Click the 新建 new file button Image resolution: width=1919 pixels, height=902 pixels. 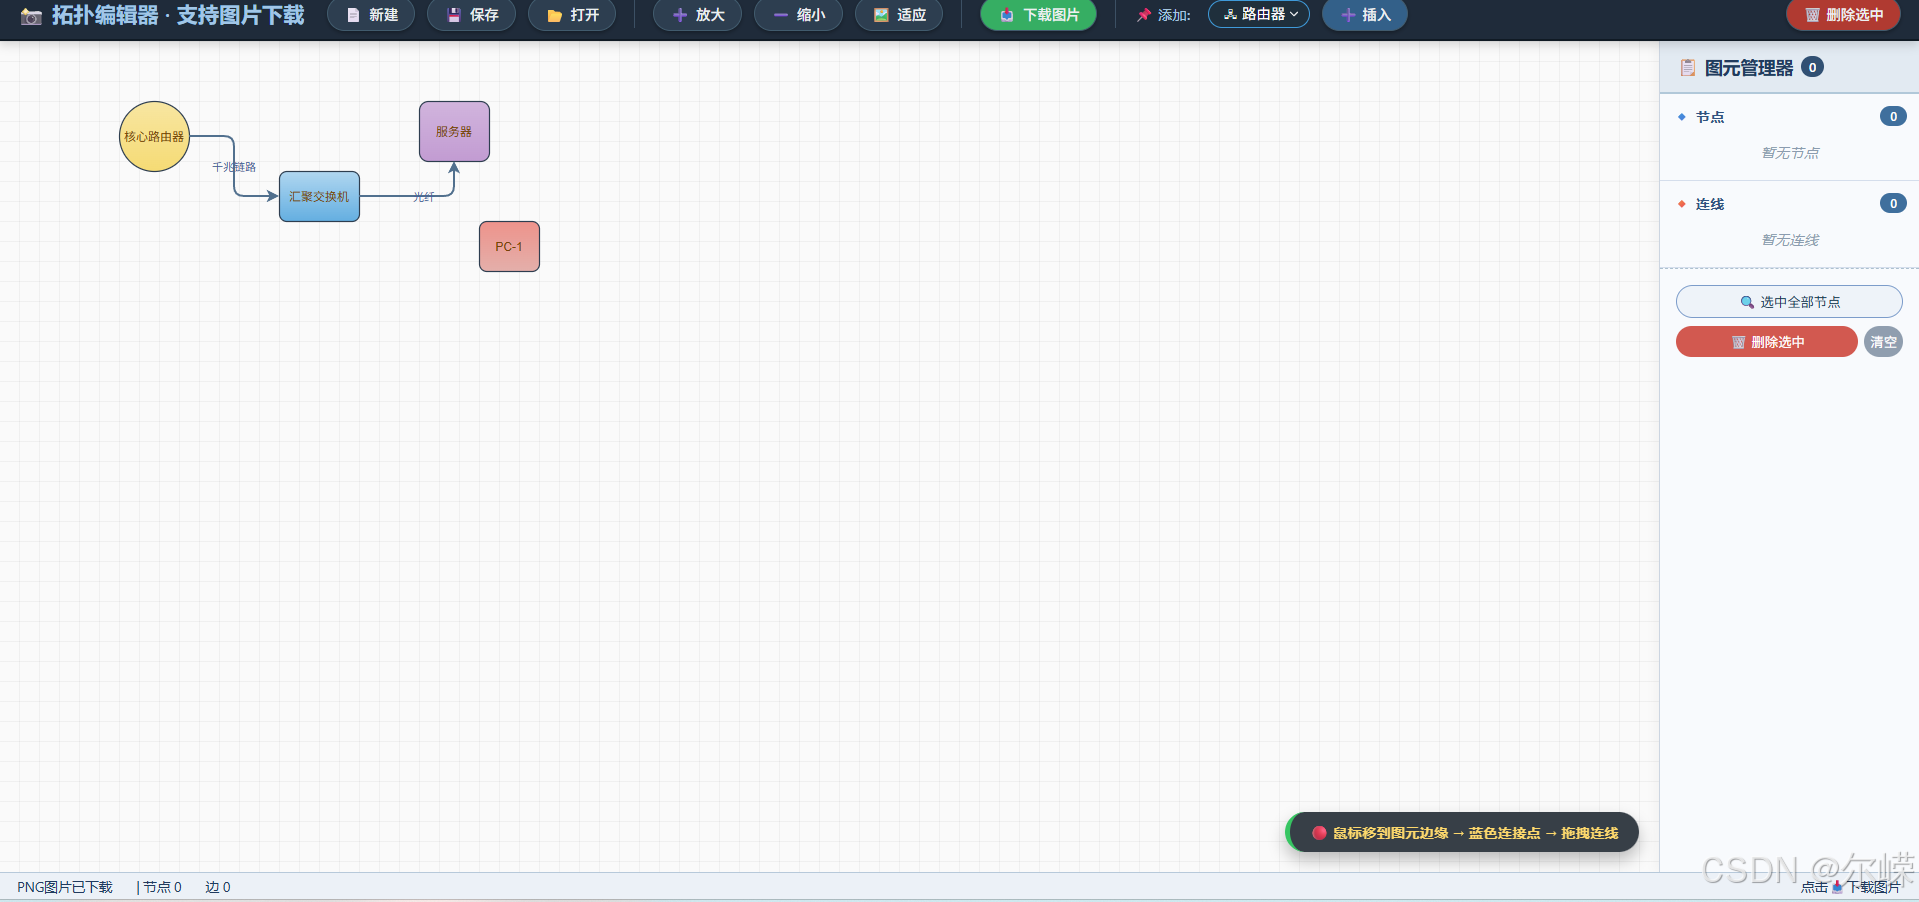(x=371, y=15)
